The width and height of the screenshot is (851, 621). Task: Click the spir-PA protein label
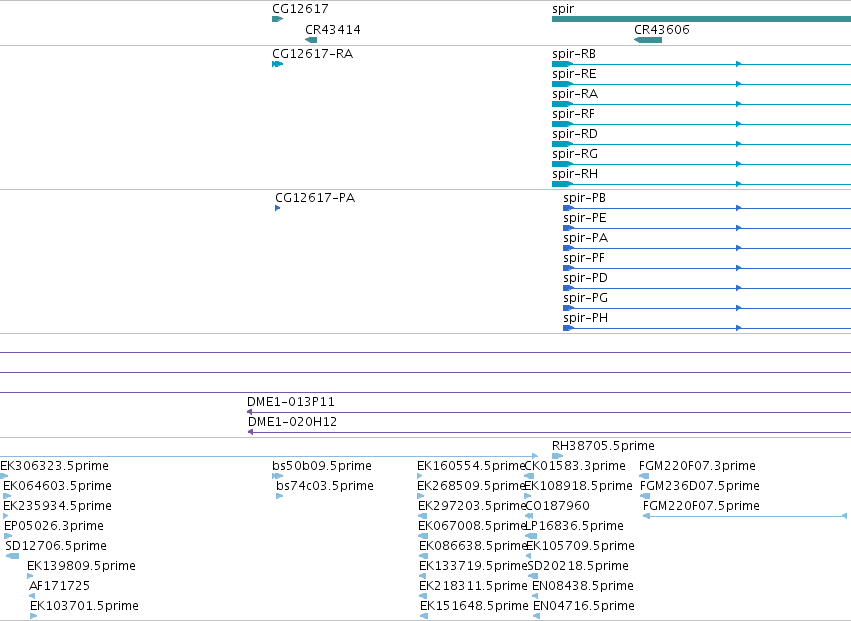(x=586, y=238)
